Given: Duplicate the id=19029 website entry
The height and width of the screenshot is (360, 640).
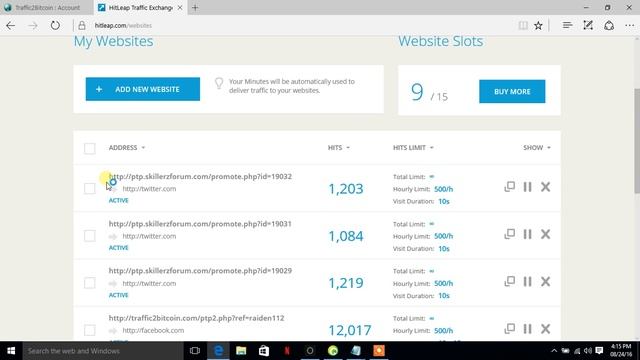Looking at the screenshot, I should tap(509, 281).
